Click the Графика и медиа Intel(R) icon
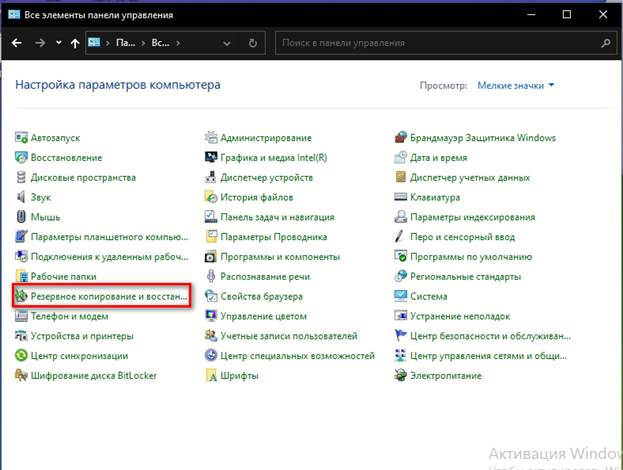Screen dimensions: 623x470 pyautogui.click(x=211, y=157)
